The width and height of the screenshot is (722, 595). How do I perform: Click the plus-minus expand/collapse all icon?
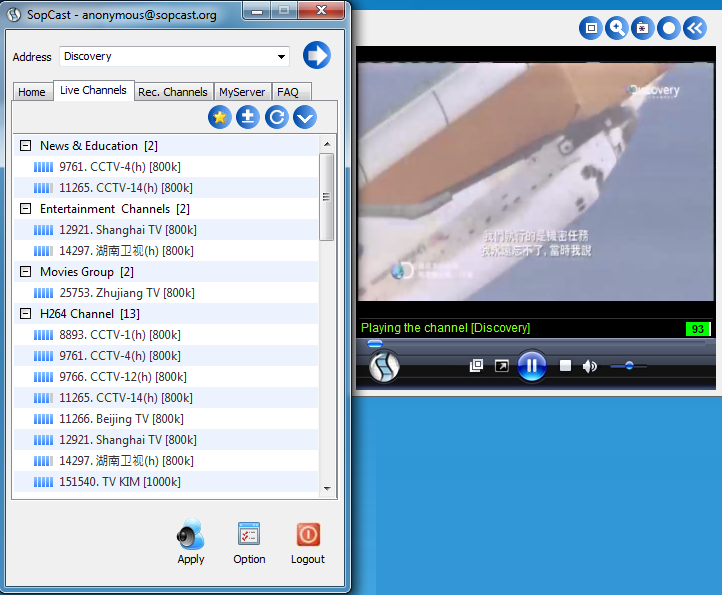(x=248, y=117)
